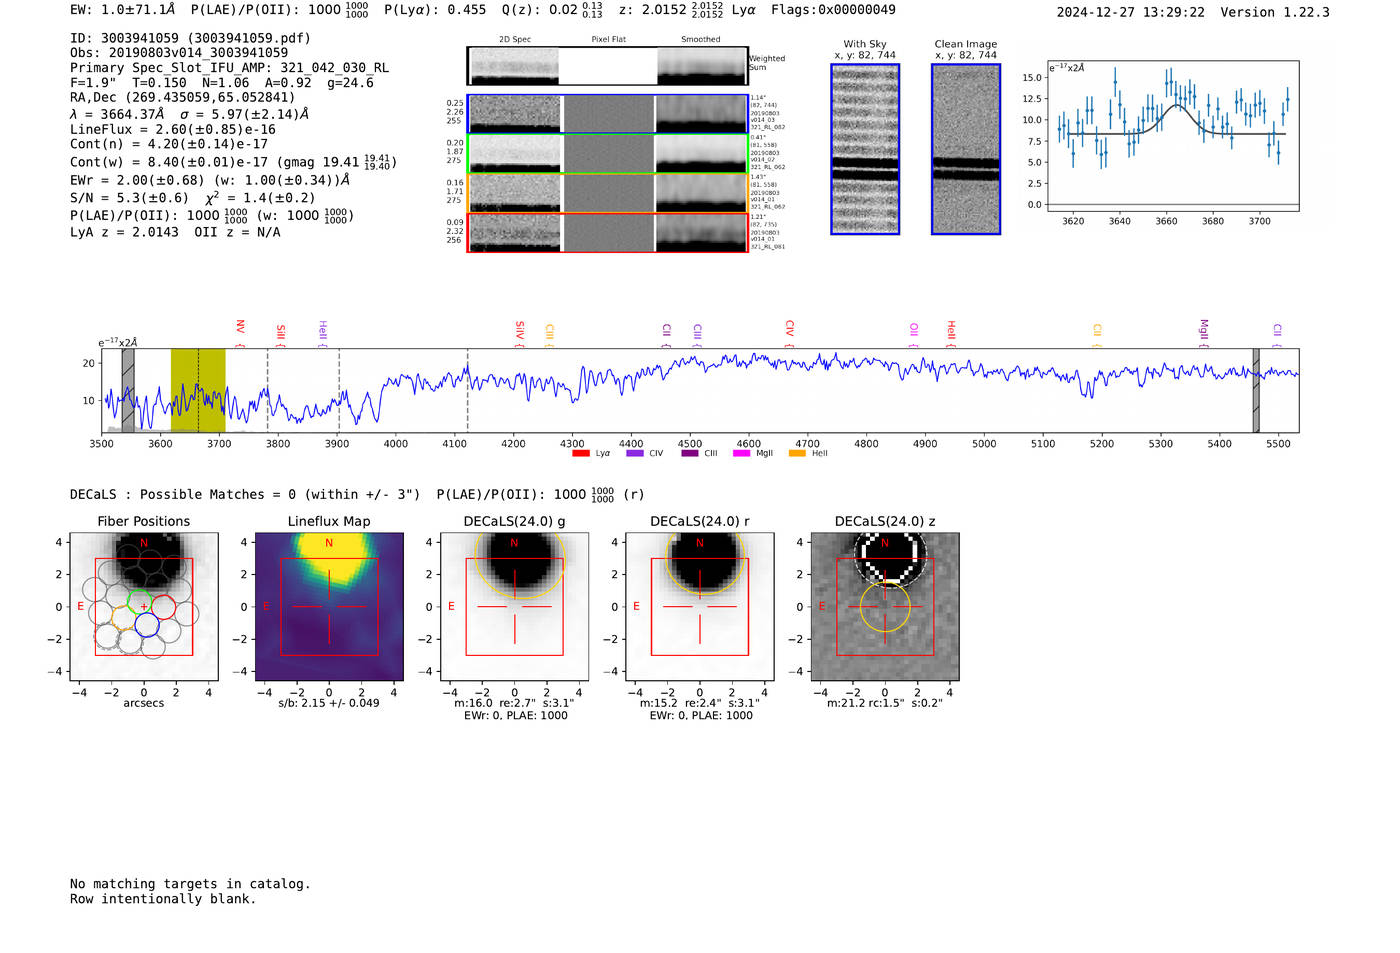Click the CIV legend color swatch
1400x953 pixels.
pyautogui.click(x=634, y=453)
